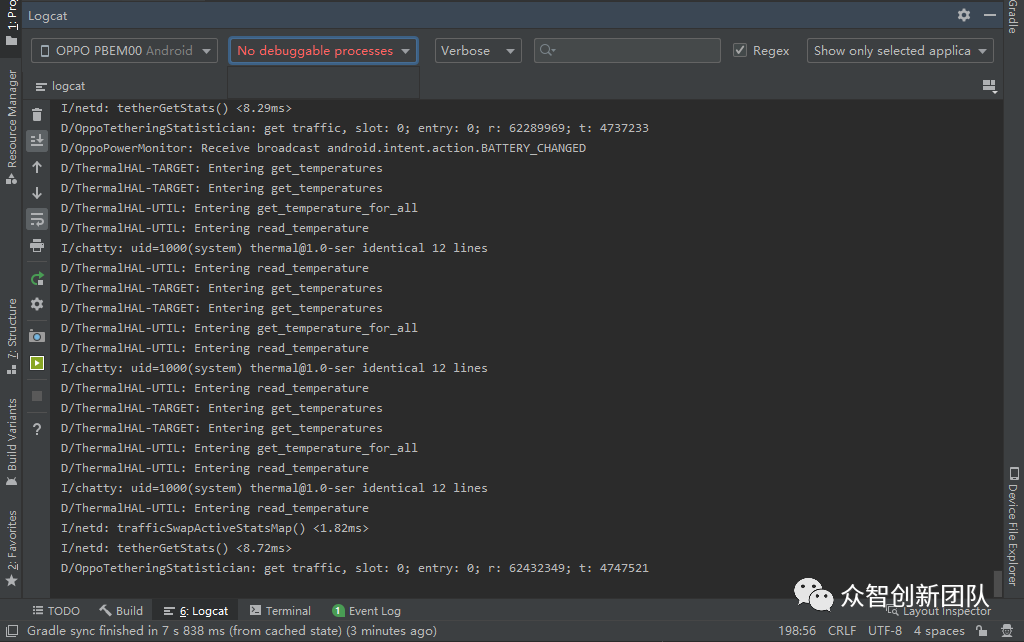Image resolution: width=1024 pixels, height=642 pixels.
Task: Select BATTERY_CHANGED broadcast log line
Action: point(323,148)
